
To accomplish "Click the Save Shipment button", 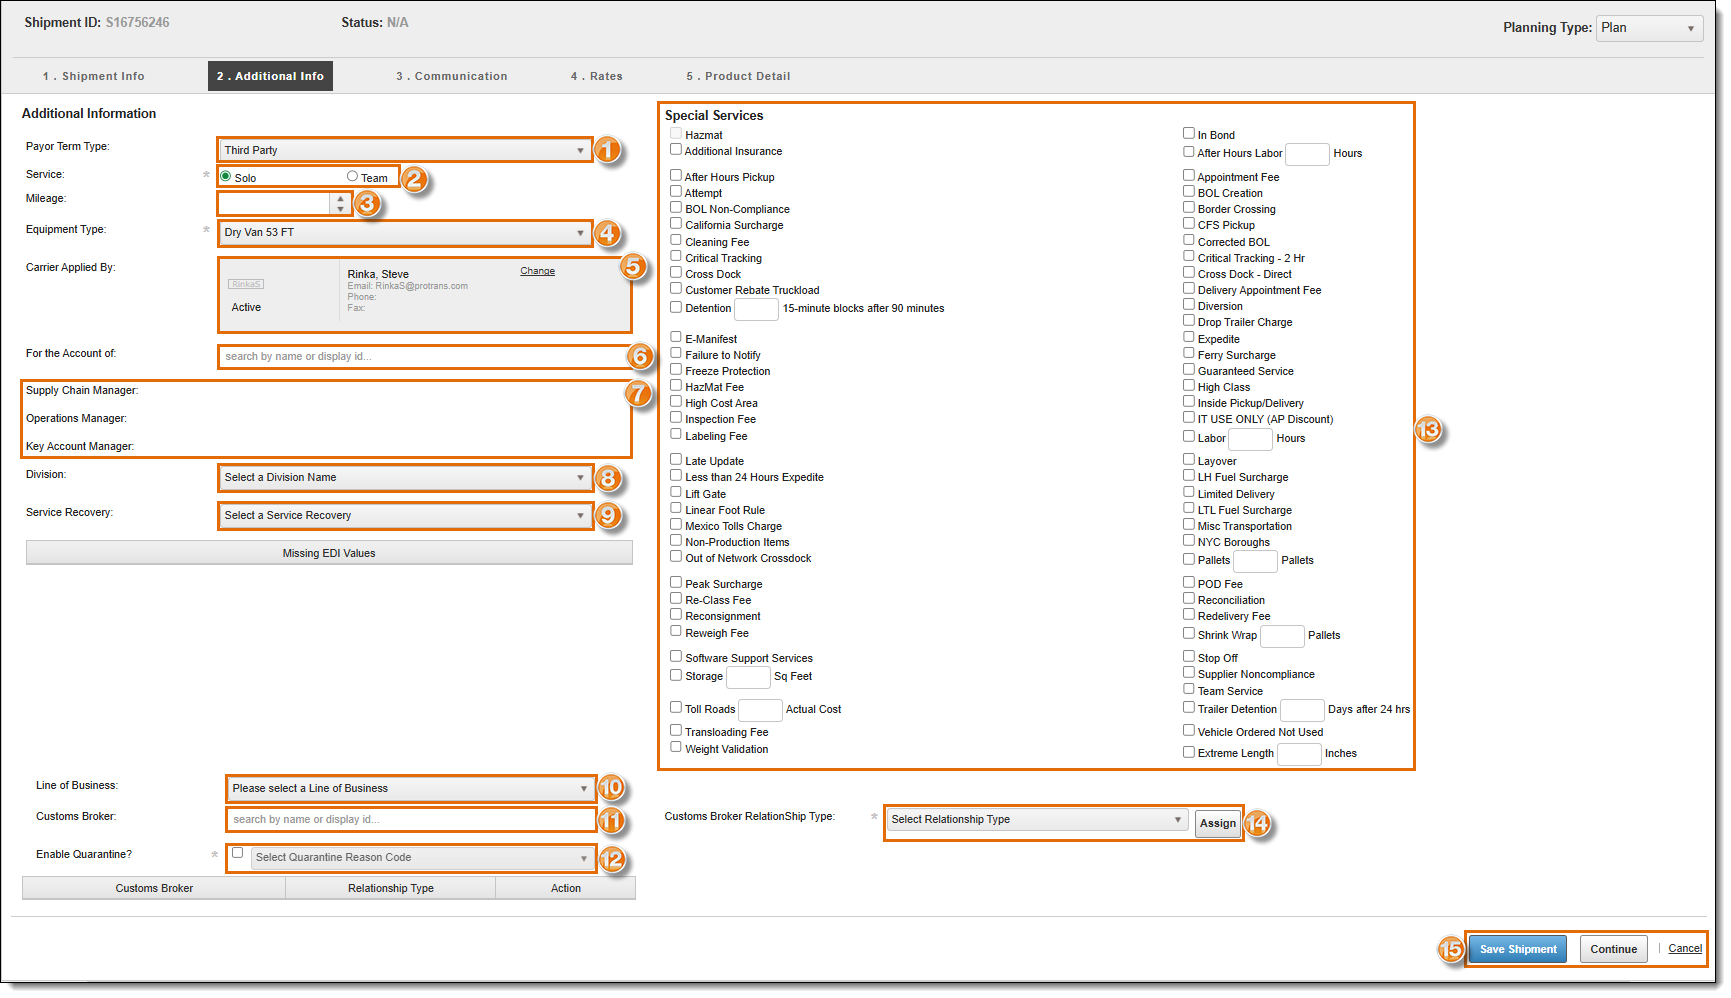I will click(x=1517, y=949).
